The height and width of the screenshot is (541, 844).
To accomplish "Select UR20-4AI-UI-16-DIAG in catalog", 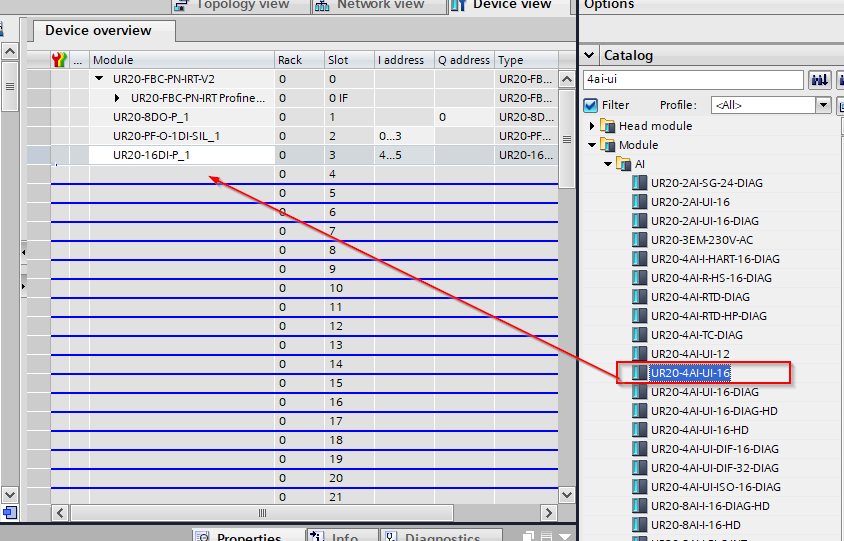I will pyautogui.click(x=705, y=392).
